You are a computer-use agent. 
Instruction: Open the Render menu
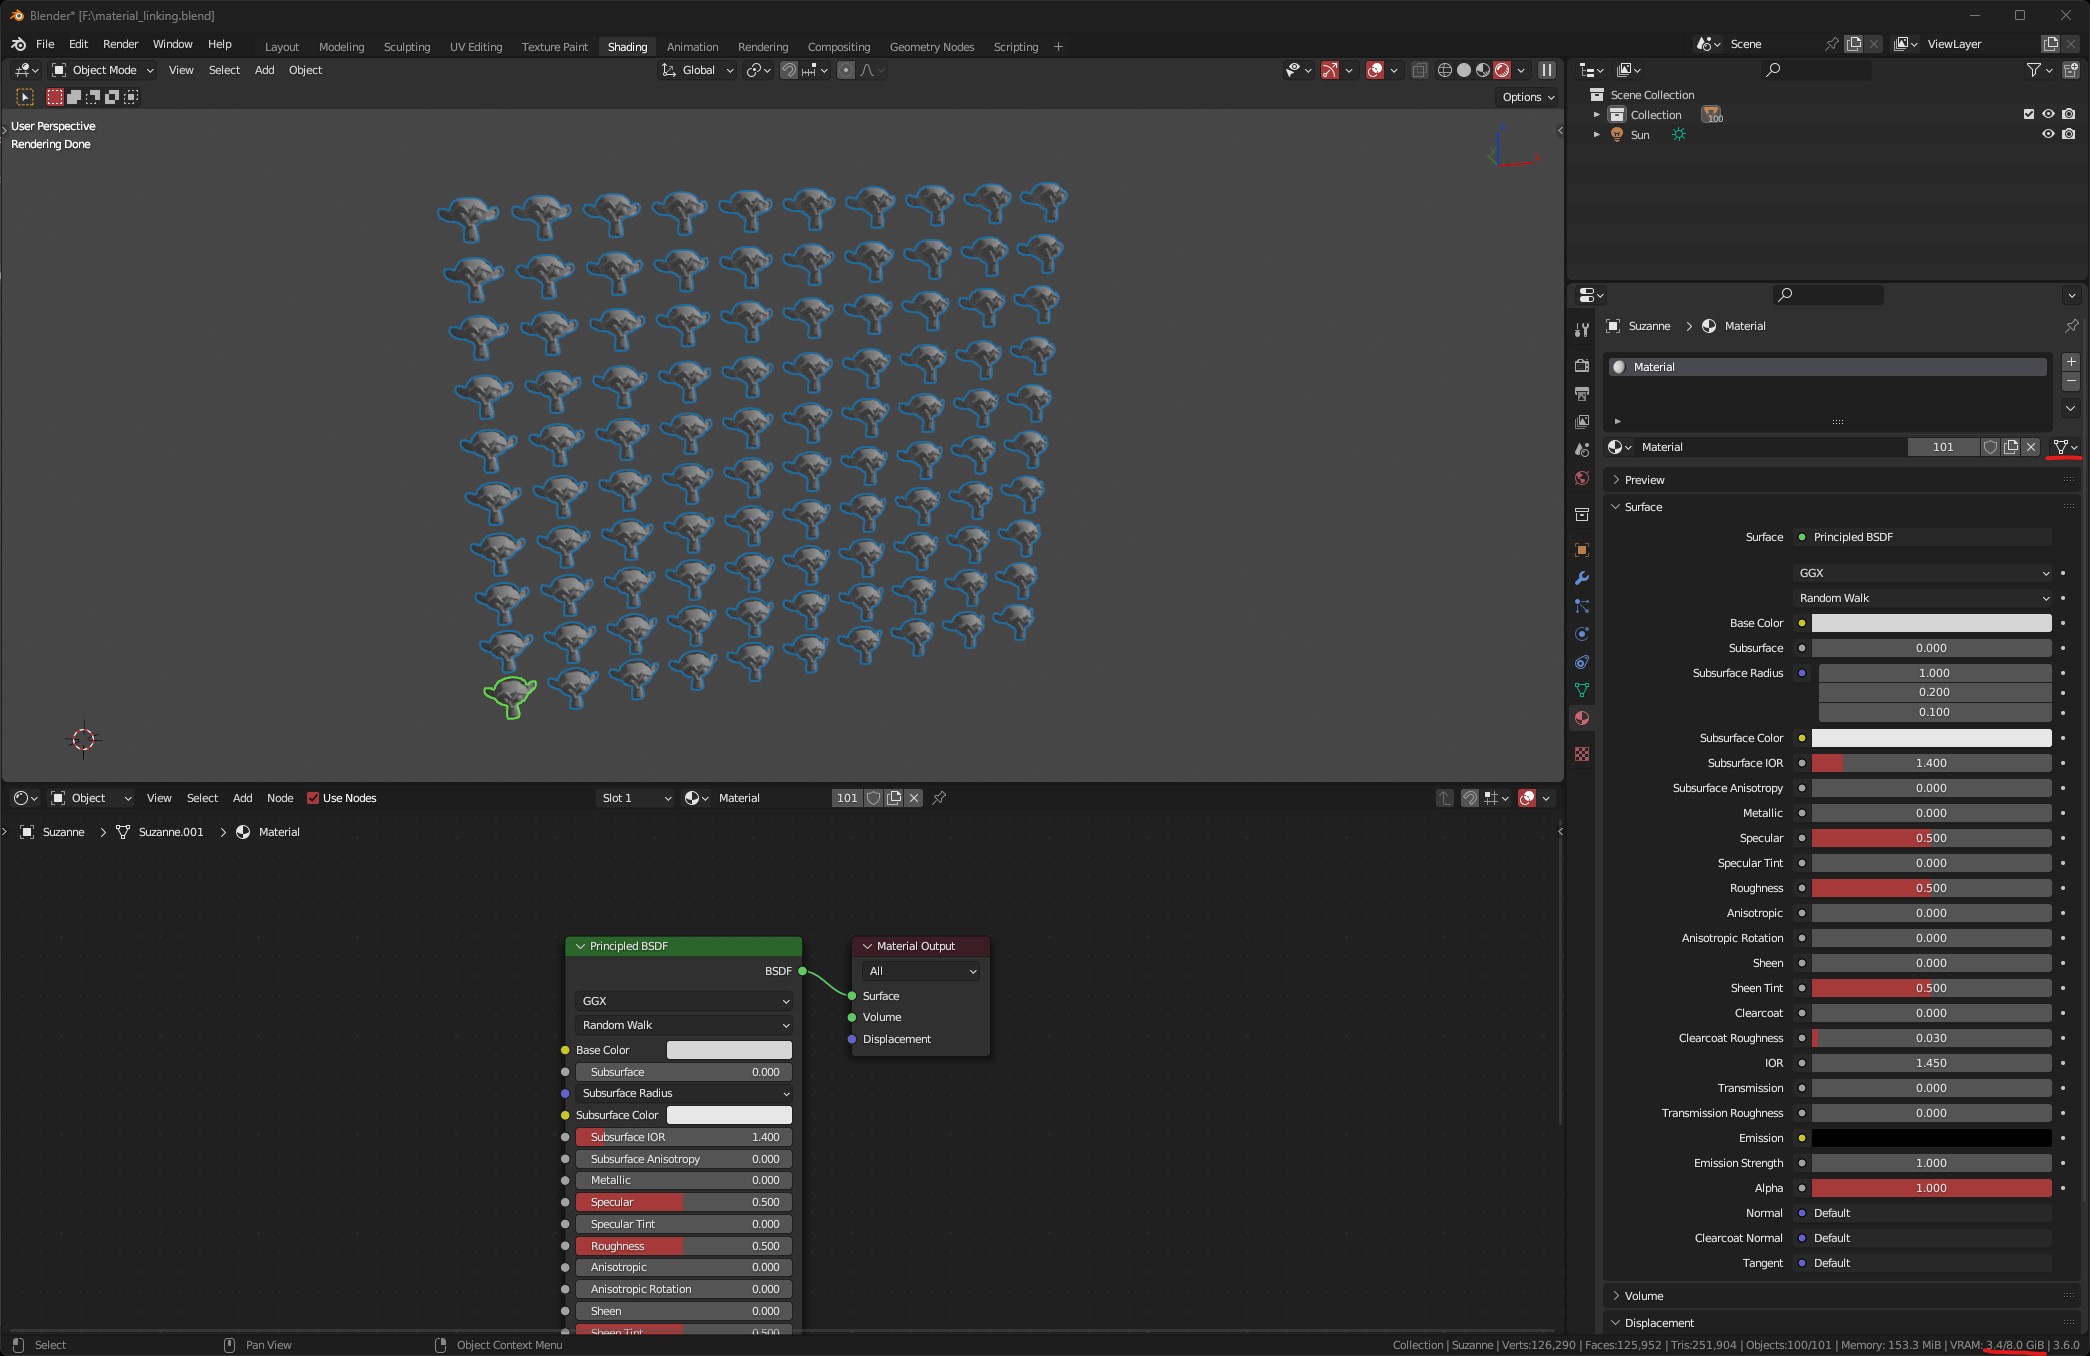click(x=120, y=44)
